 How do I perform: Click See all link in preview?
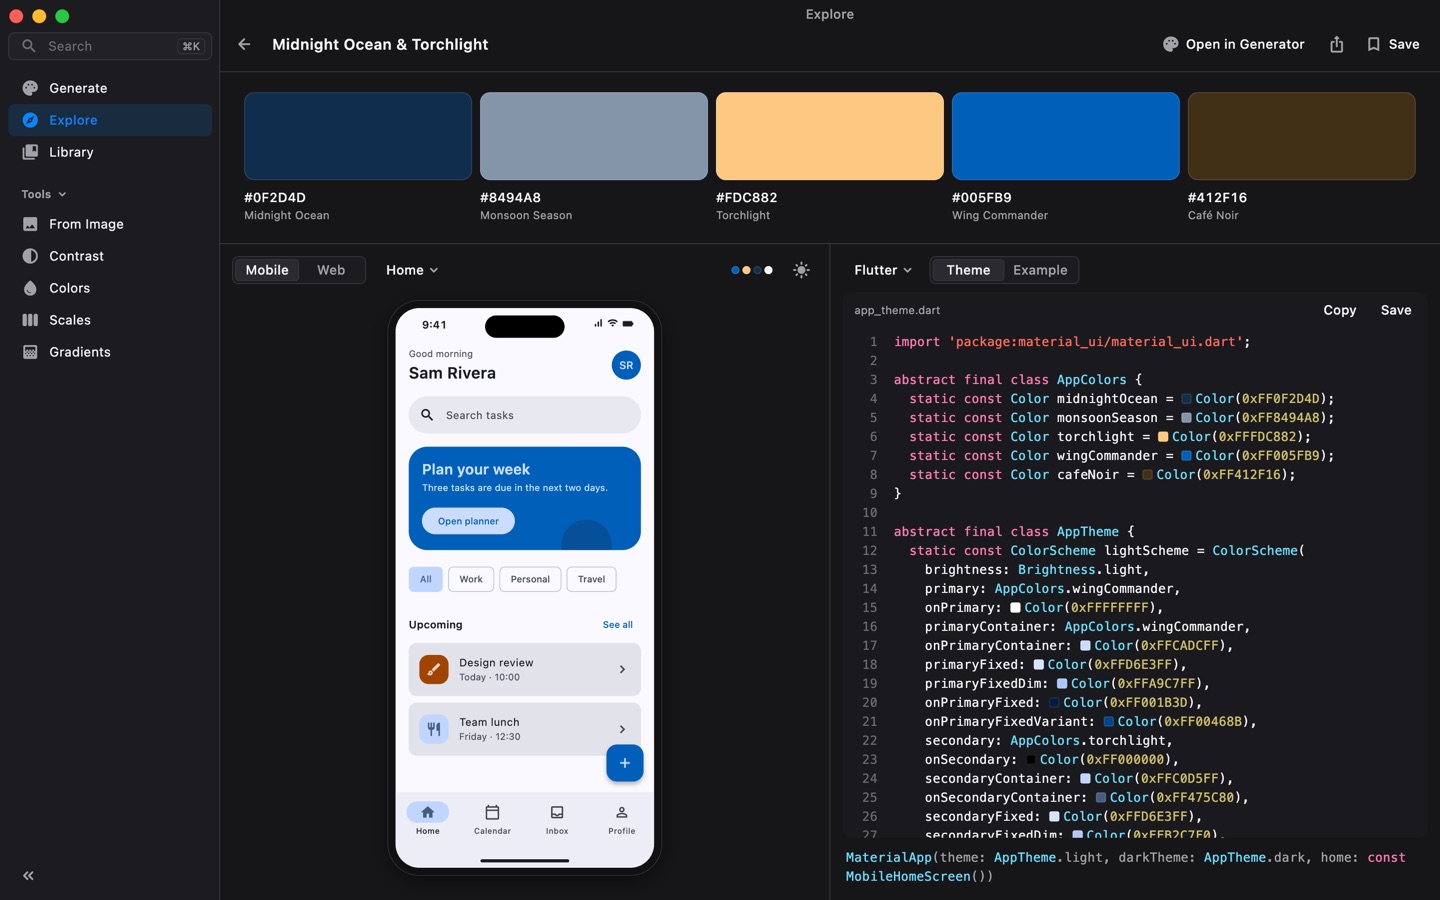point(618,625)
